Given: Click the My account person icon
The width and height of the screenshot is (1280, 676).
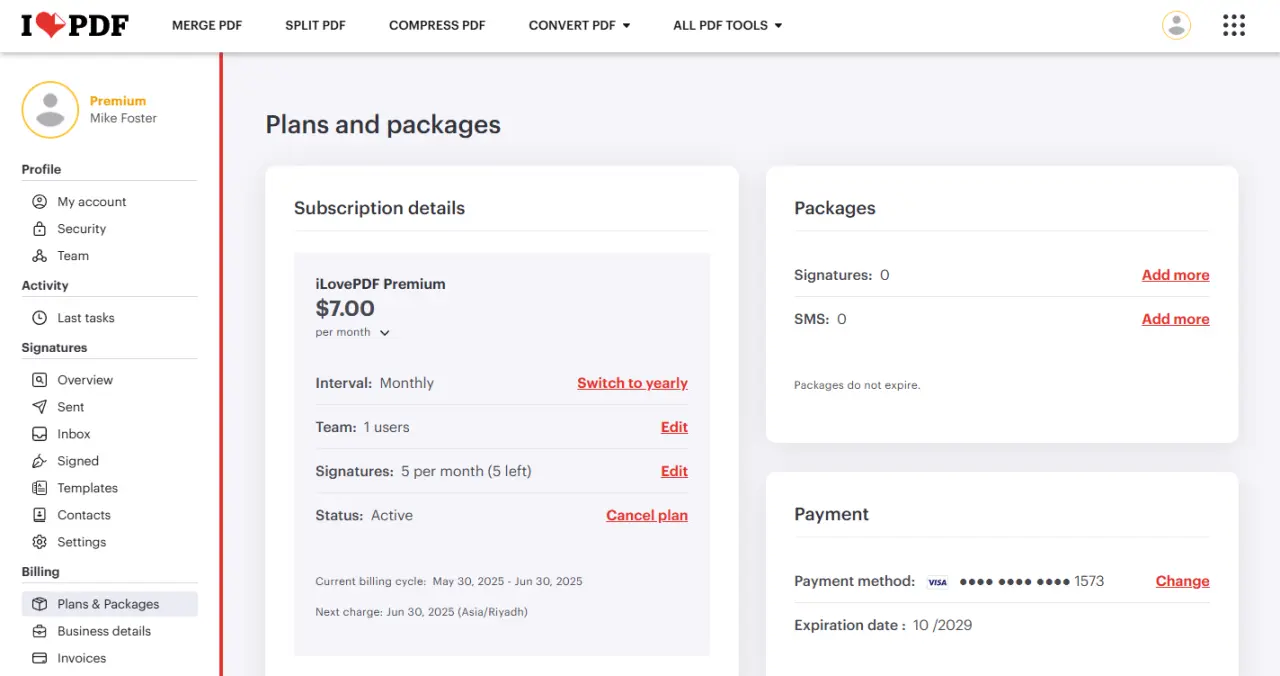Looking at the screenshot, I should click(40, 202).
